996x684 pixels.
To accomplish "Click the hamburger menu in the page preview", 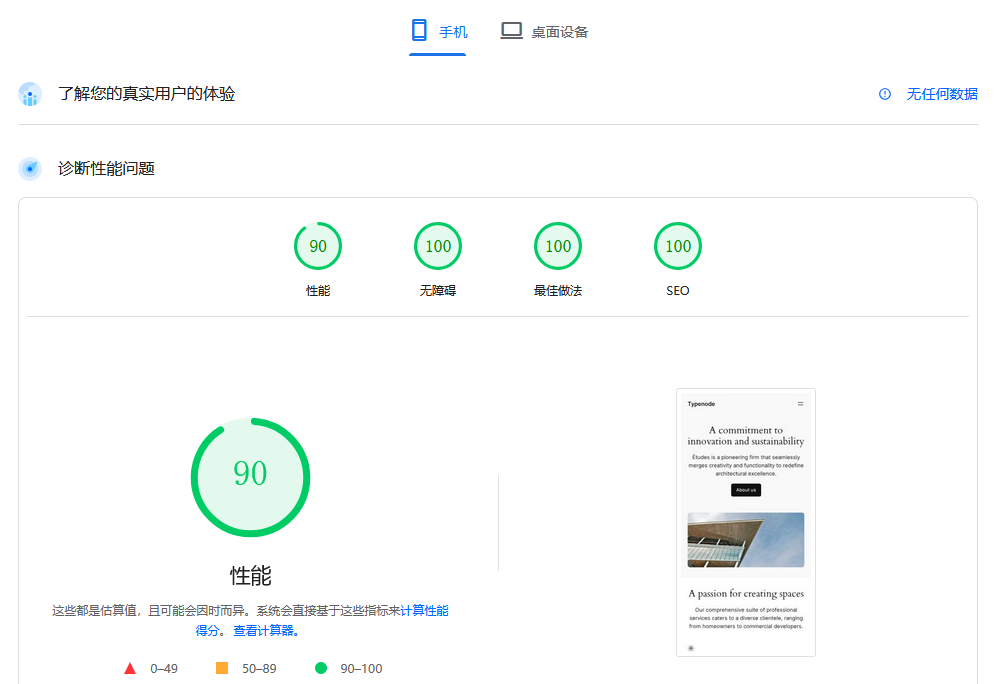I will pyautogui.click(x=800, y=404).
